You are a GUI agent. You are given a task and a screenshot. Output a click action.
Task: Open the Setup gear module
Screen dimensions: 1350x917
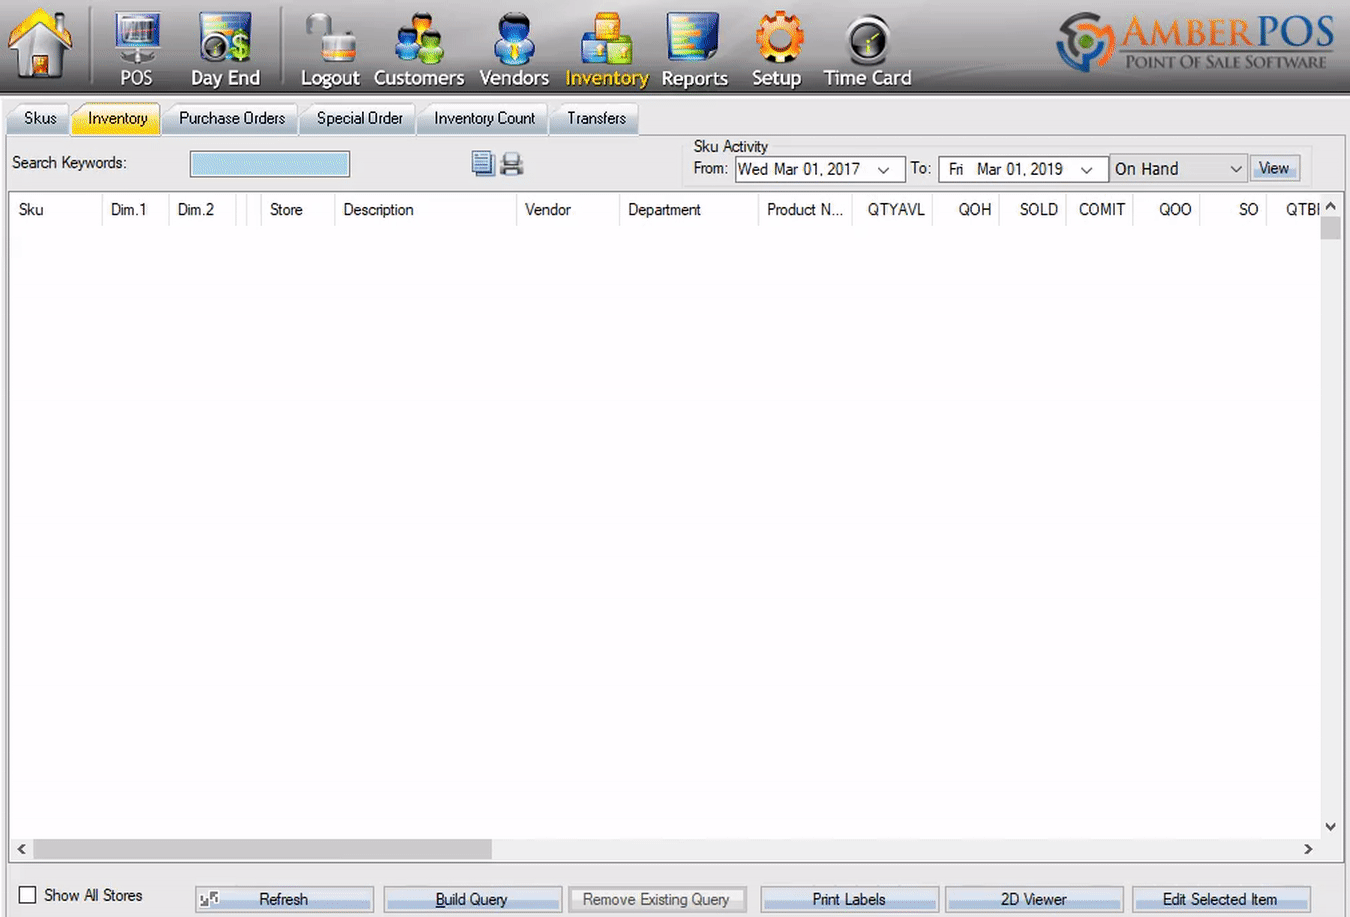click(x=777, y=49)
